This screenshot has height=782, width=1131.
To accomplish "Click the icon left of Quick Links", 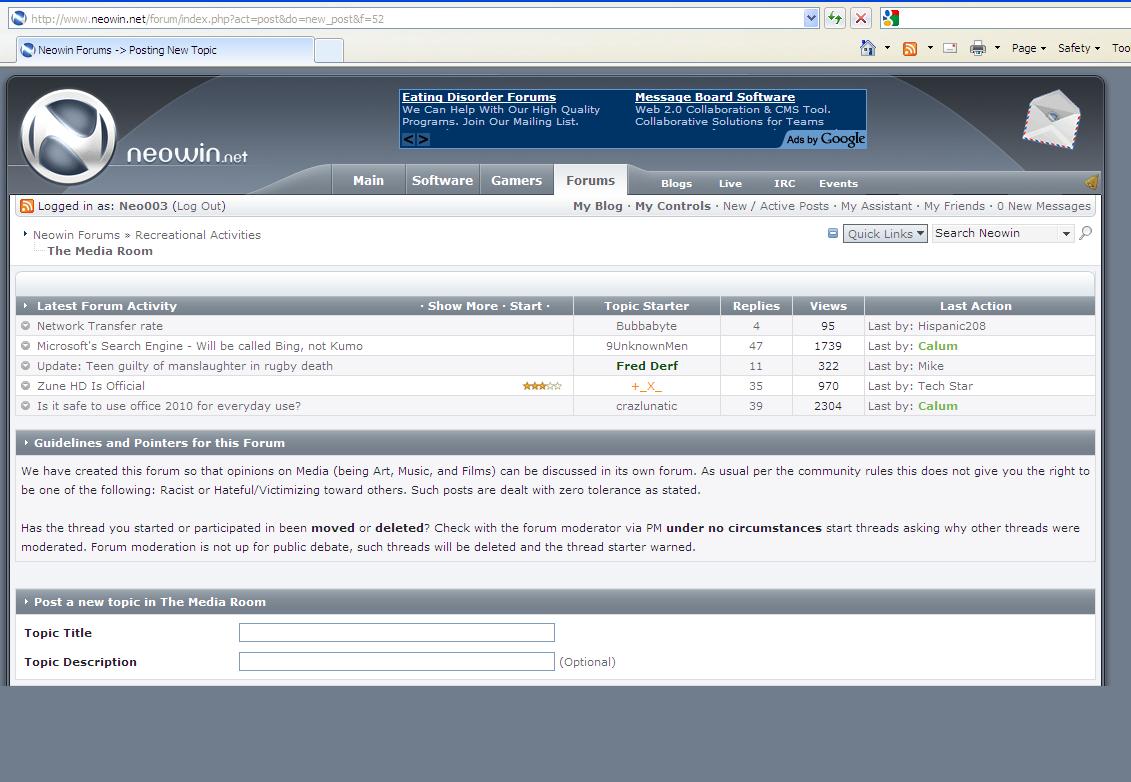I will (832, 233).
